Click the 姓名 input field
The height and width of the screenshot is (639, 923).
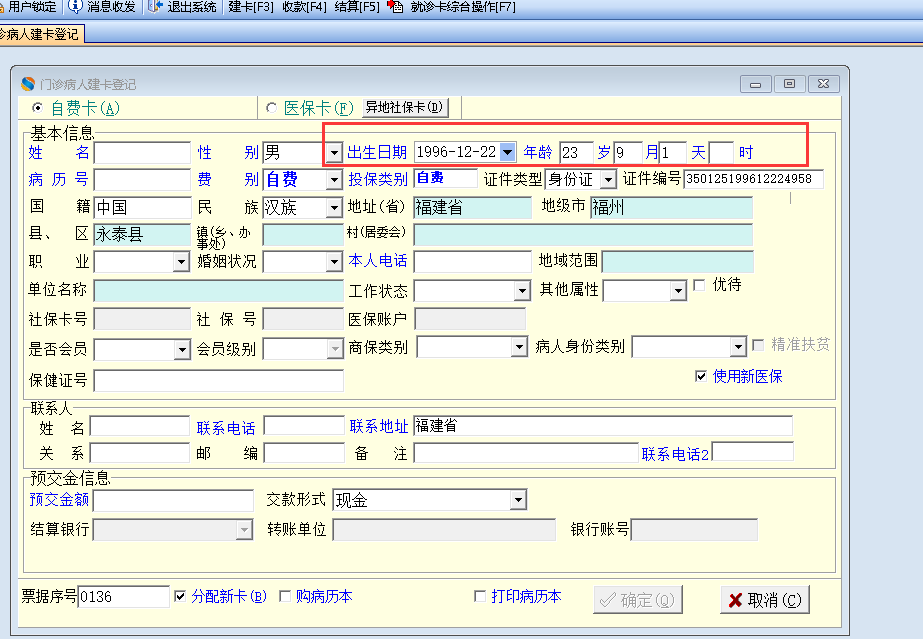click(142, 153)
